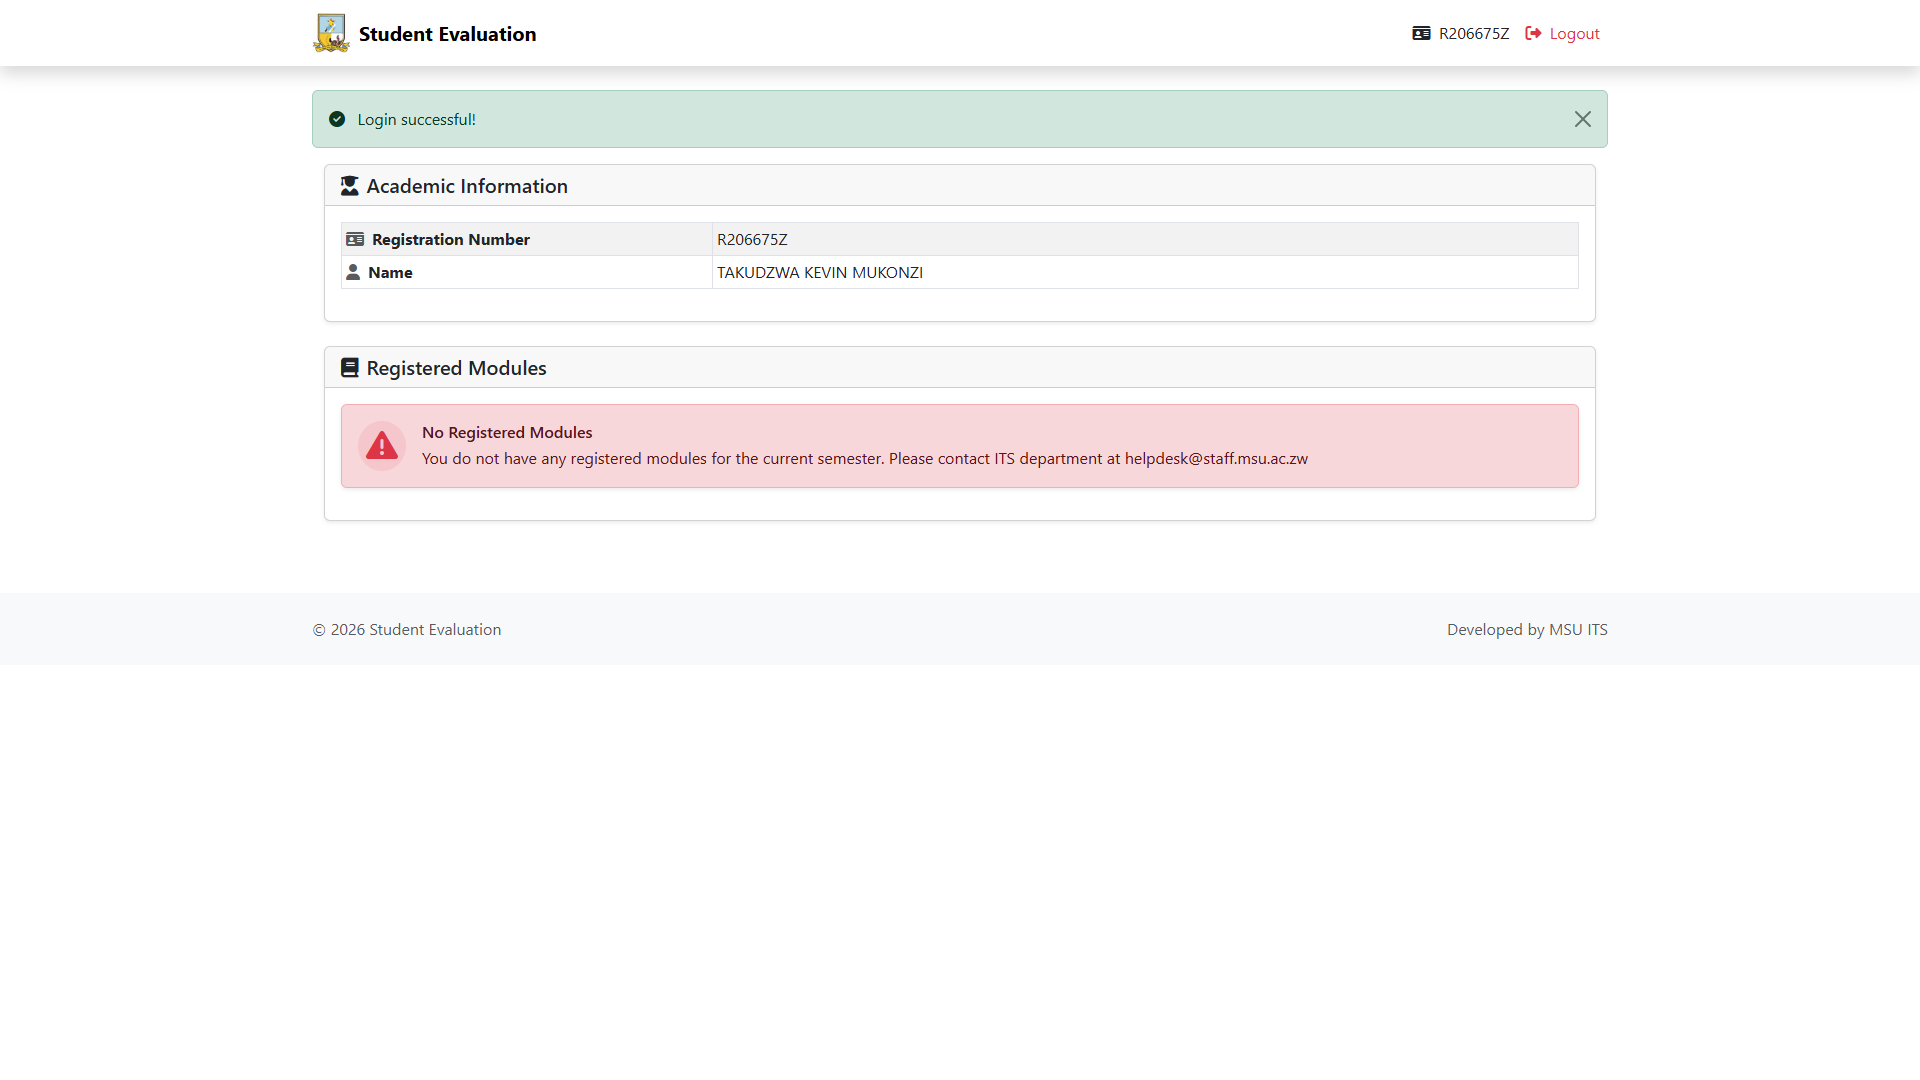Click the ID card icon in navbar

click(x=1421, y=34)
